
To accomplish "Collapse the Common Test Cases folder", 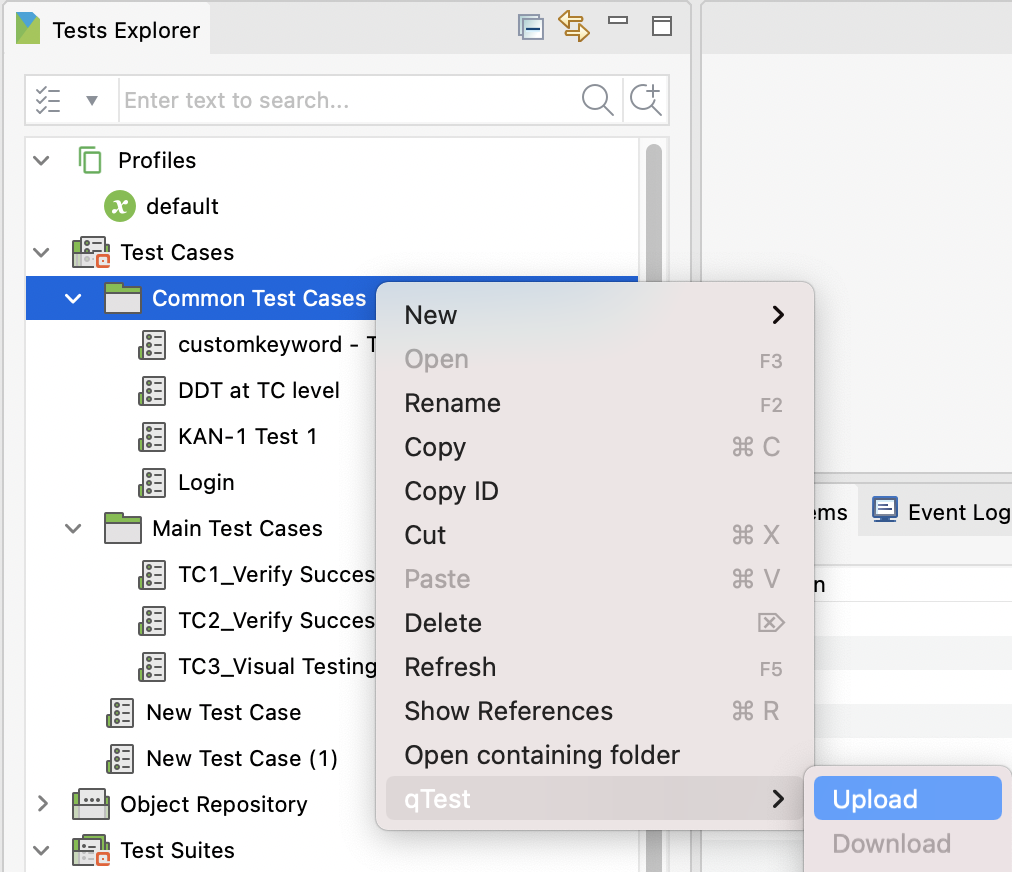I will [x=73, y=298].
